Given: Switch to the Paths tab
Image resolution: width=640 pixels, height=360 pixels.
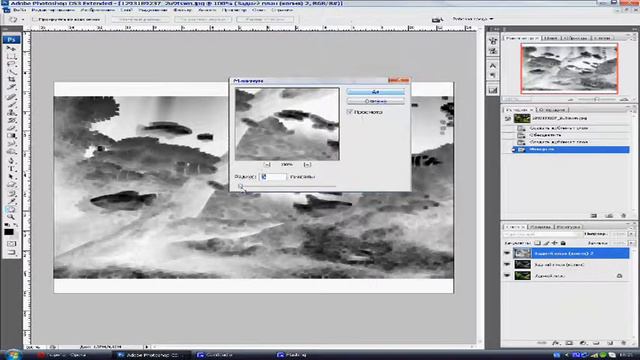Looking at the screenshot, I should click(x=568, y=227).
